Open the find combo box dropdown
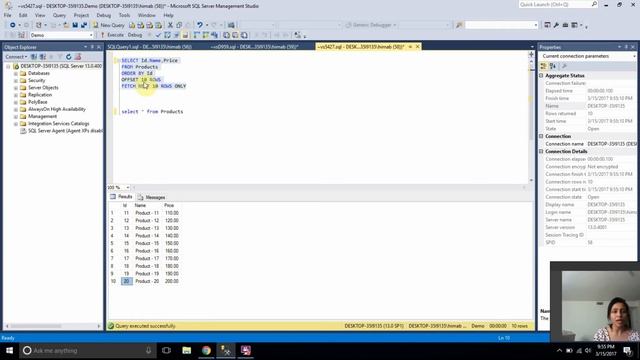640x360 pixels. pyautogui.click(x=536, y=25)
